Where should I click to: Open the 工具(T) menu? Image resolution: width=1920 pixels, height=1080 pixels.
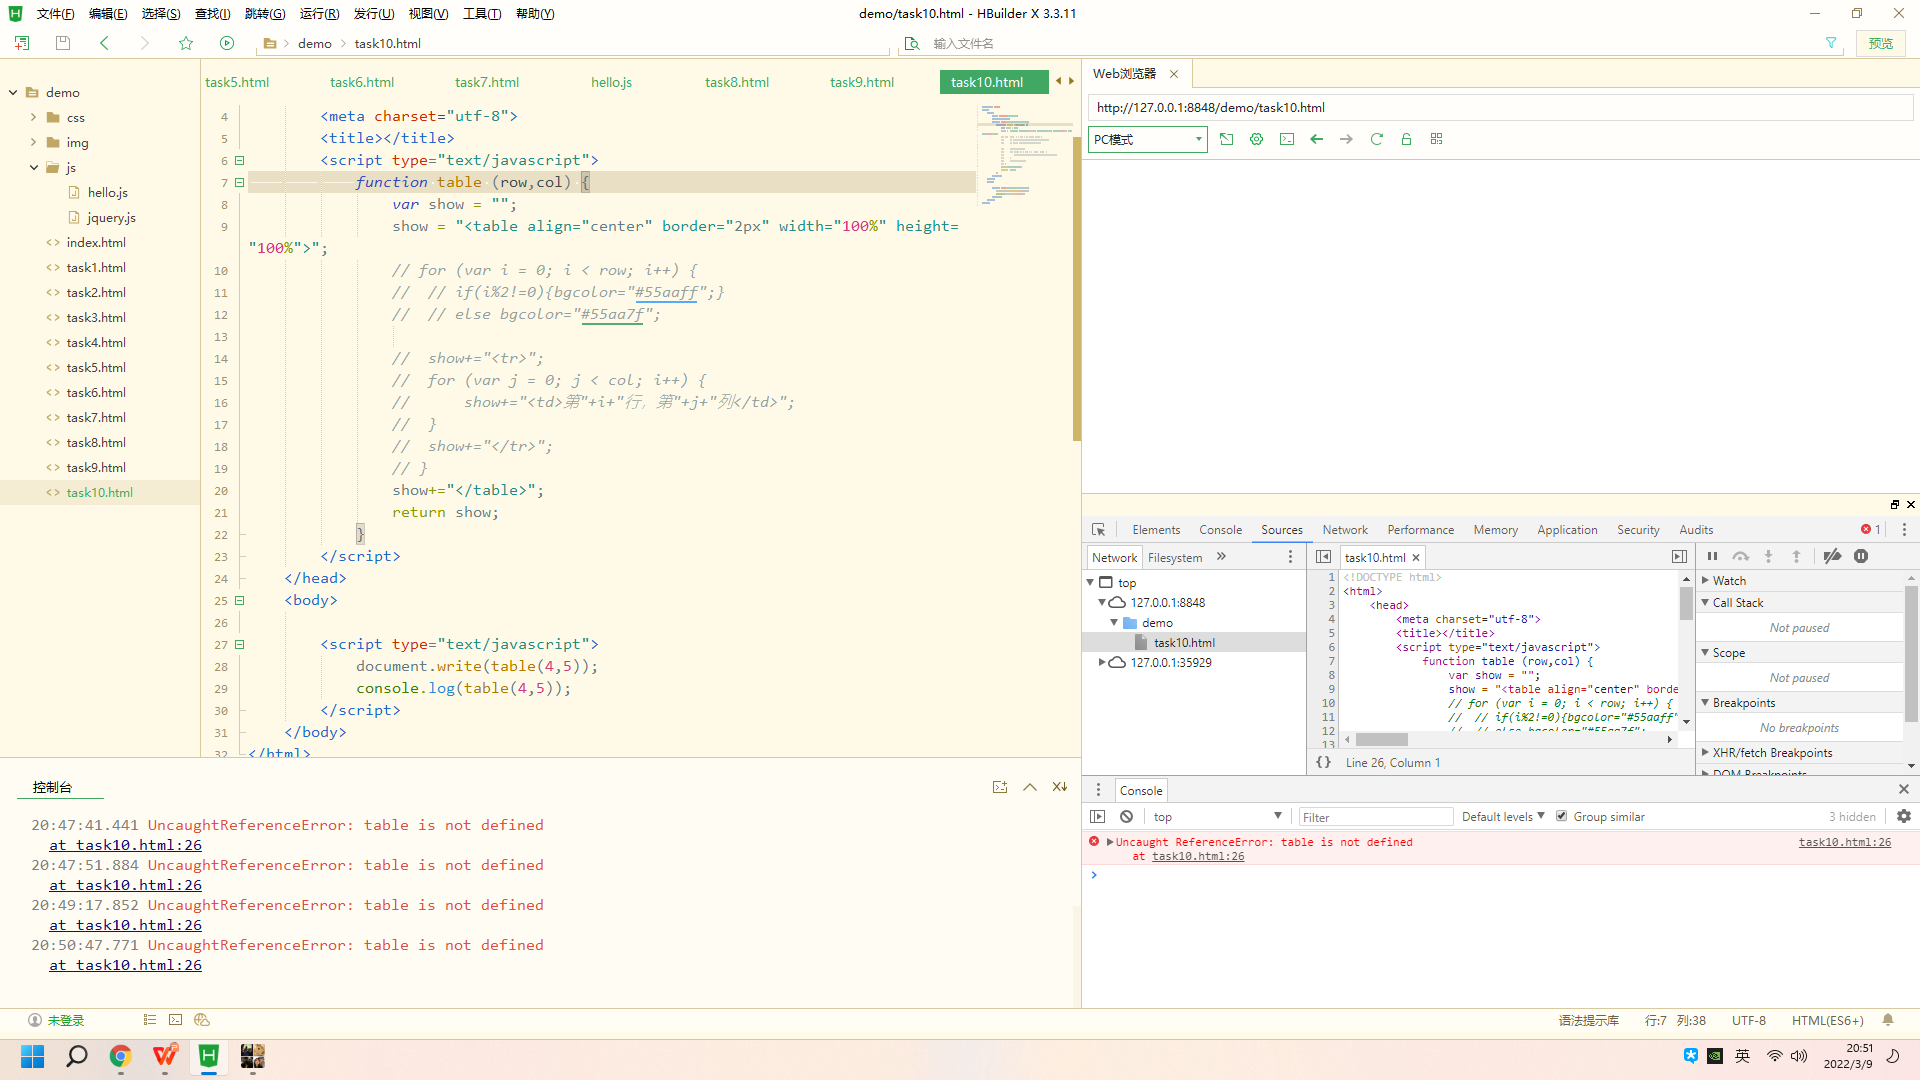tap(482, 14)
